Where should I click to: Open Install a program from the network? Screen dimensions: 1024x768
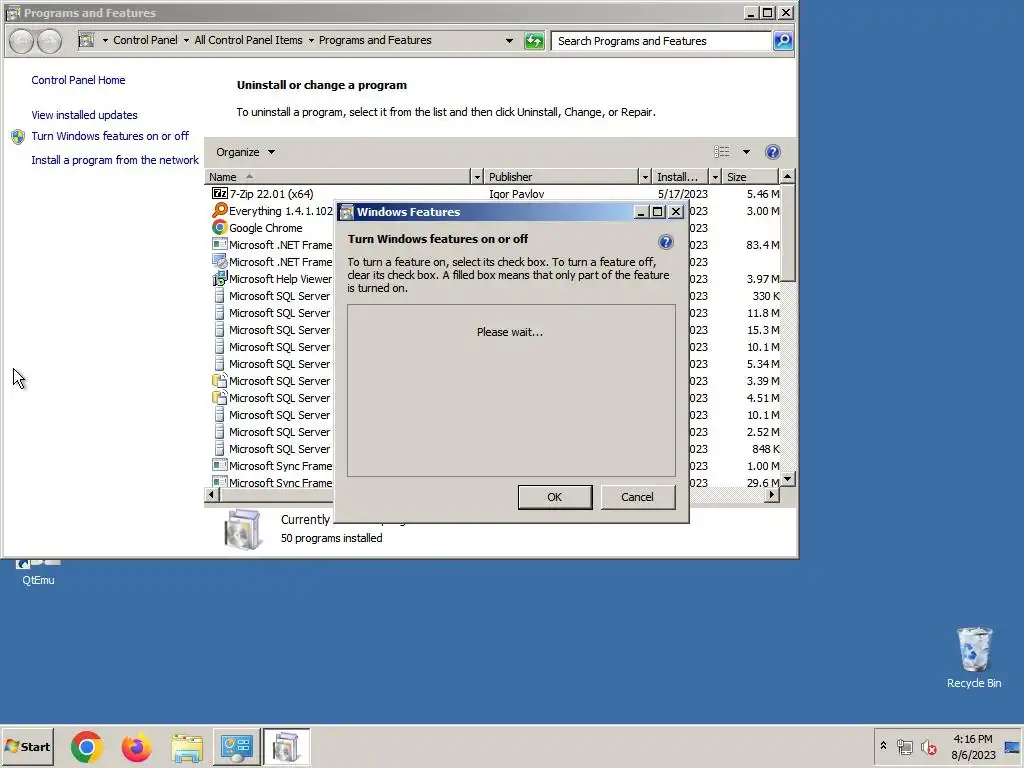[115, 160]
